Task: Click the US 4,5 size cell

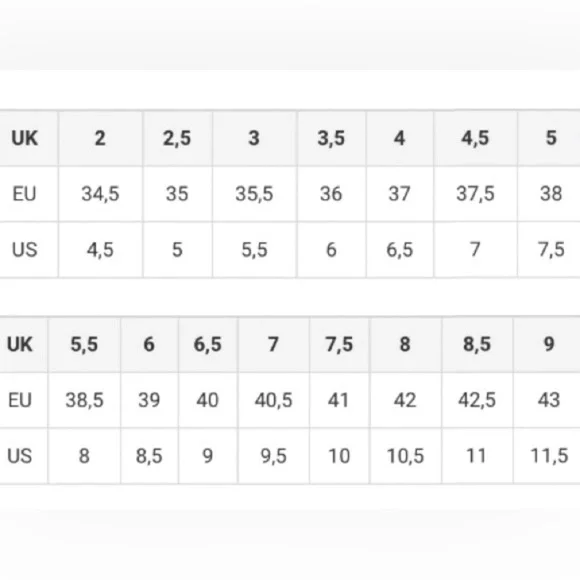Action: tap(100, 250)
